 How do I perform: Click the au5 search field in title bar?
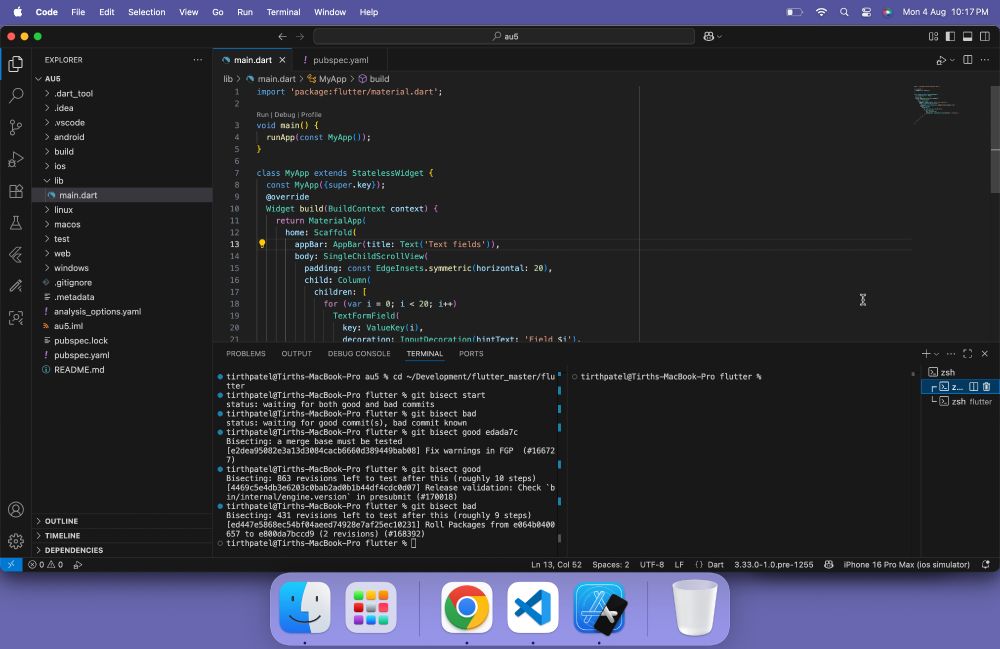[504, 37]
